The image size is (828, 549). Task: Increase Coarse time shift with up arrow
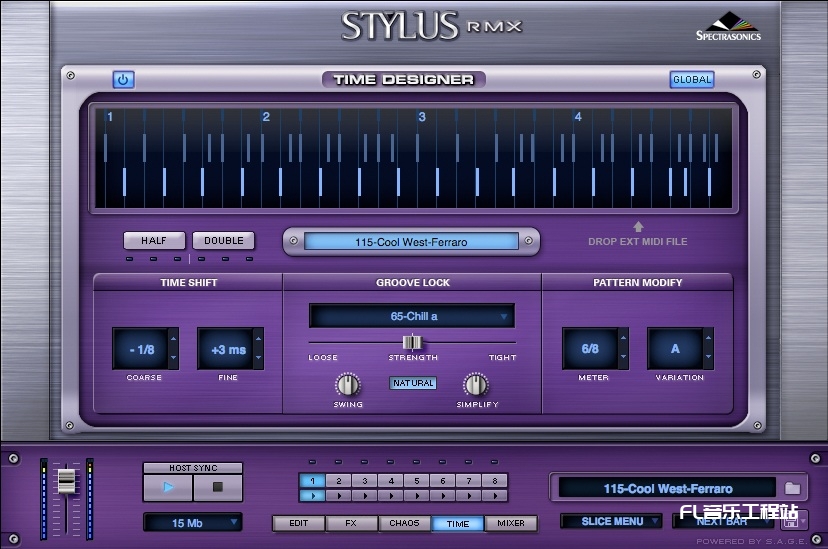(173, 338)
